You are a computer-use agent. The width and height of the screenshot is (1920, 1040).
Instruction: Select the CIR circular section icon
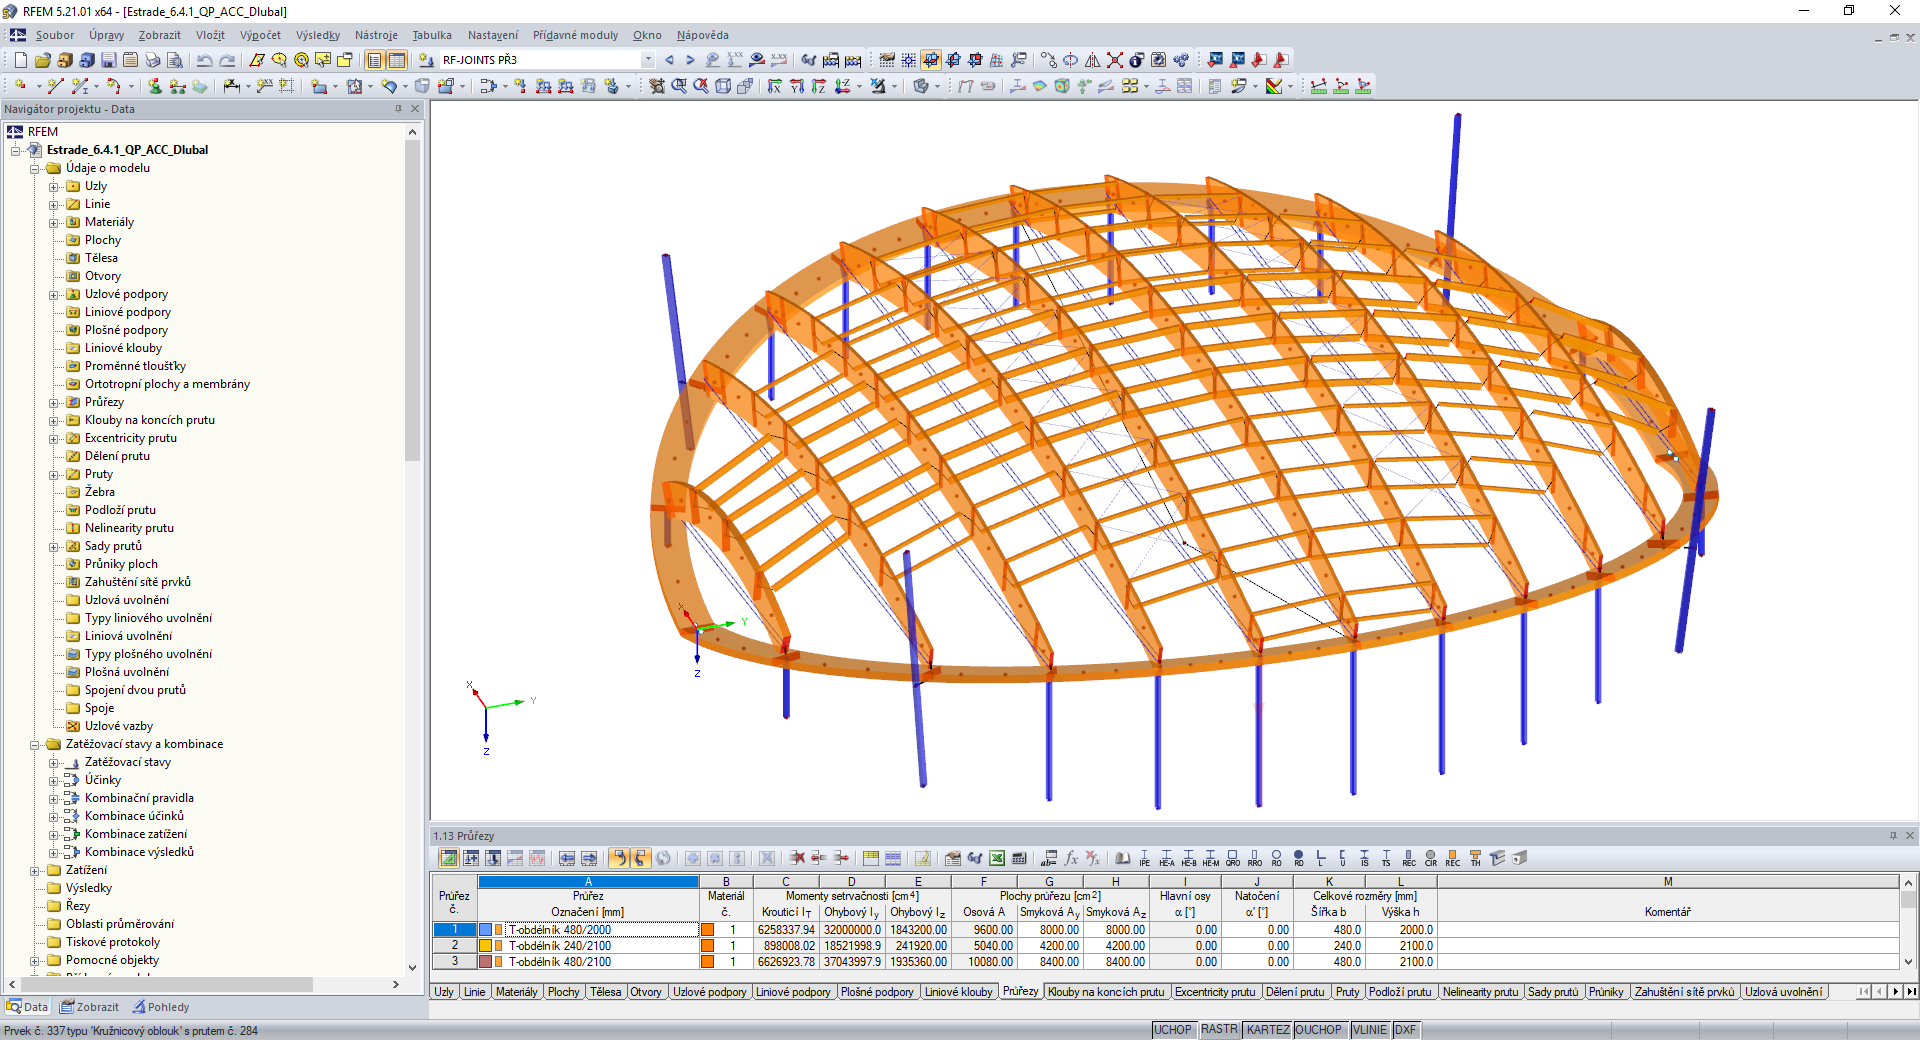pos(1431,859)
